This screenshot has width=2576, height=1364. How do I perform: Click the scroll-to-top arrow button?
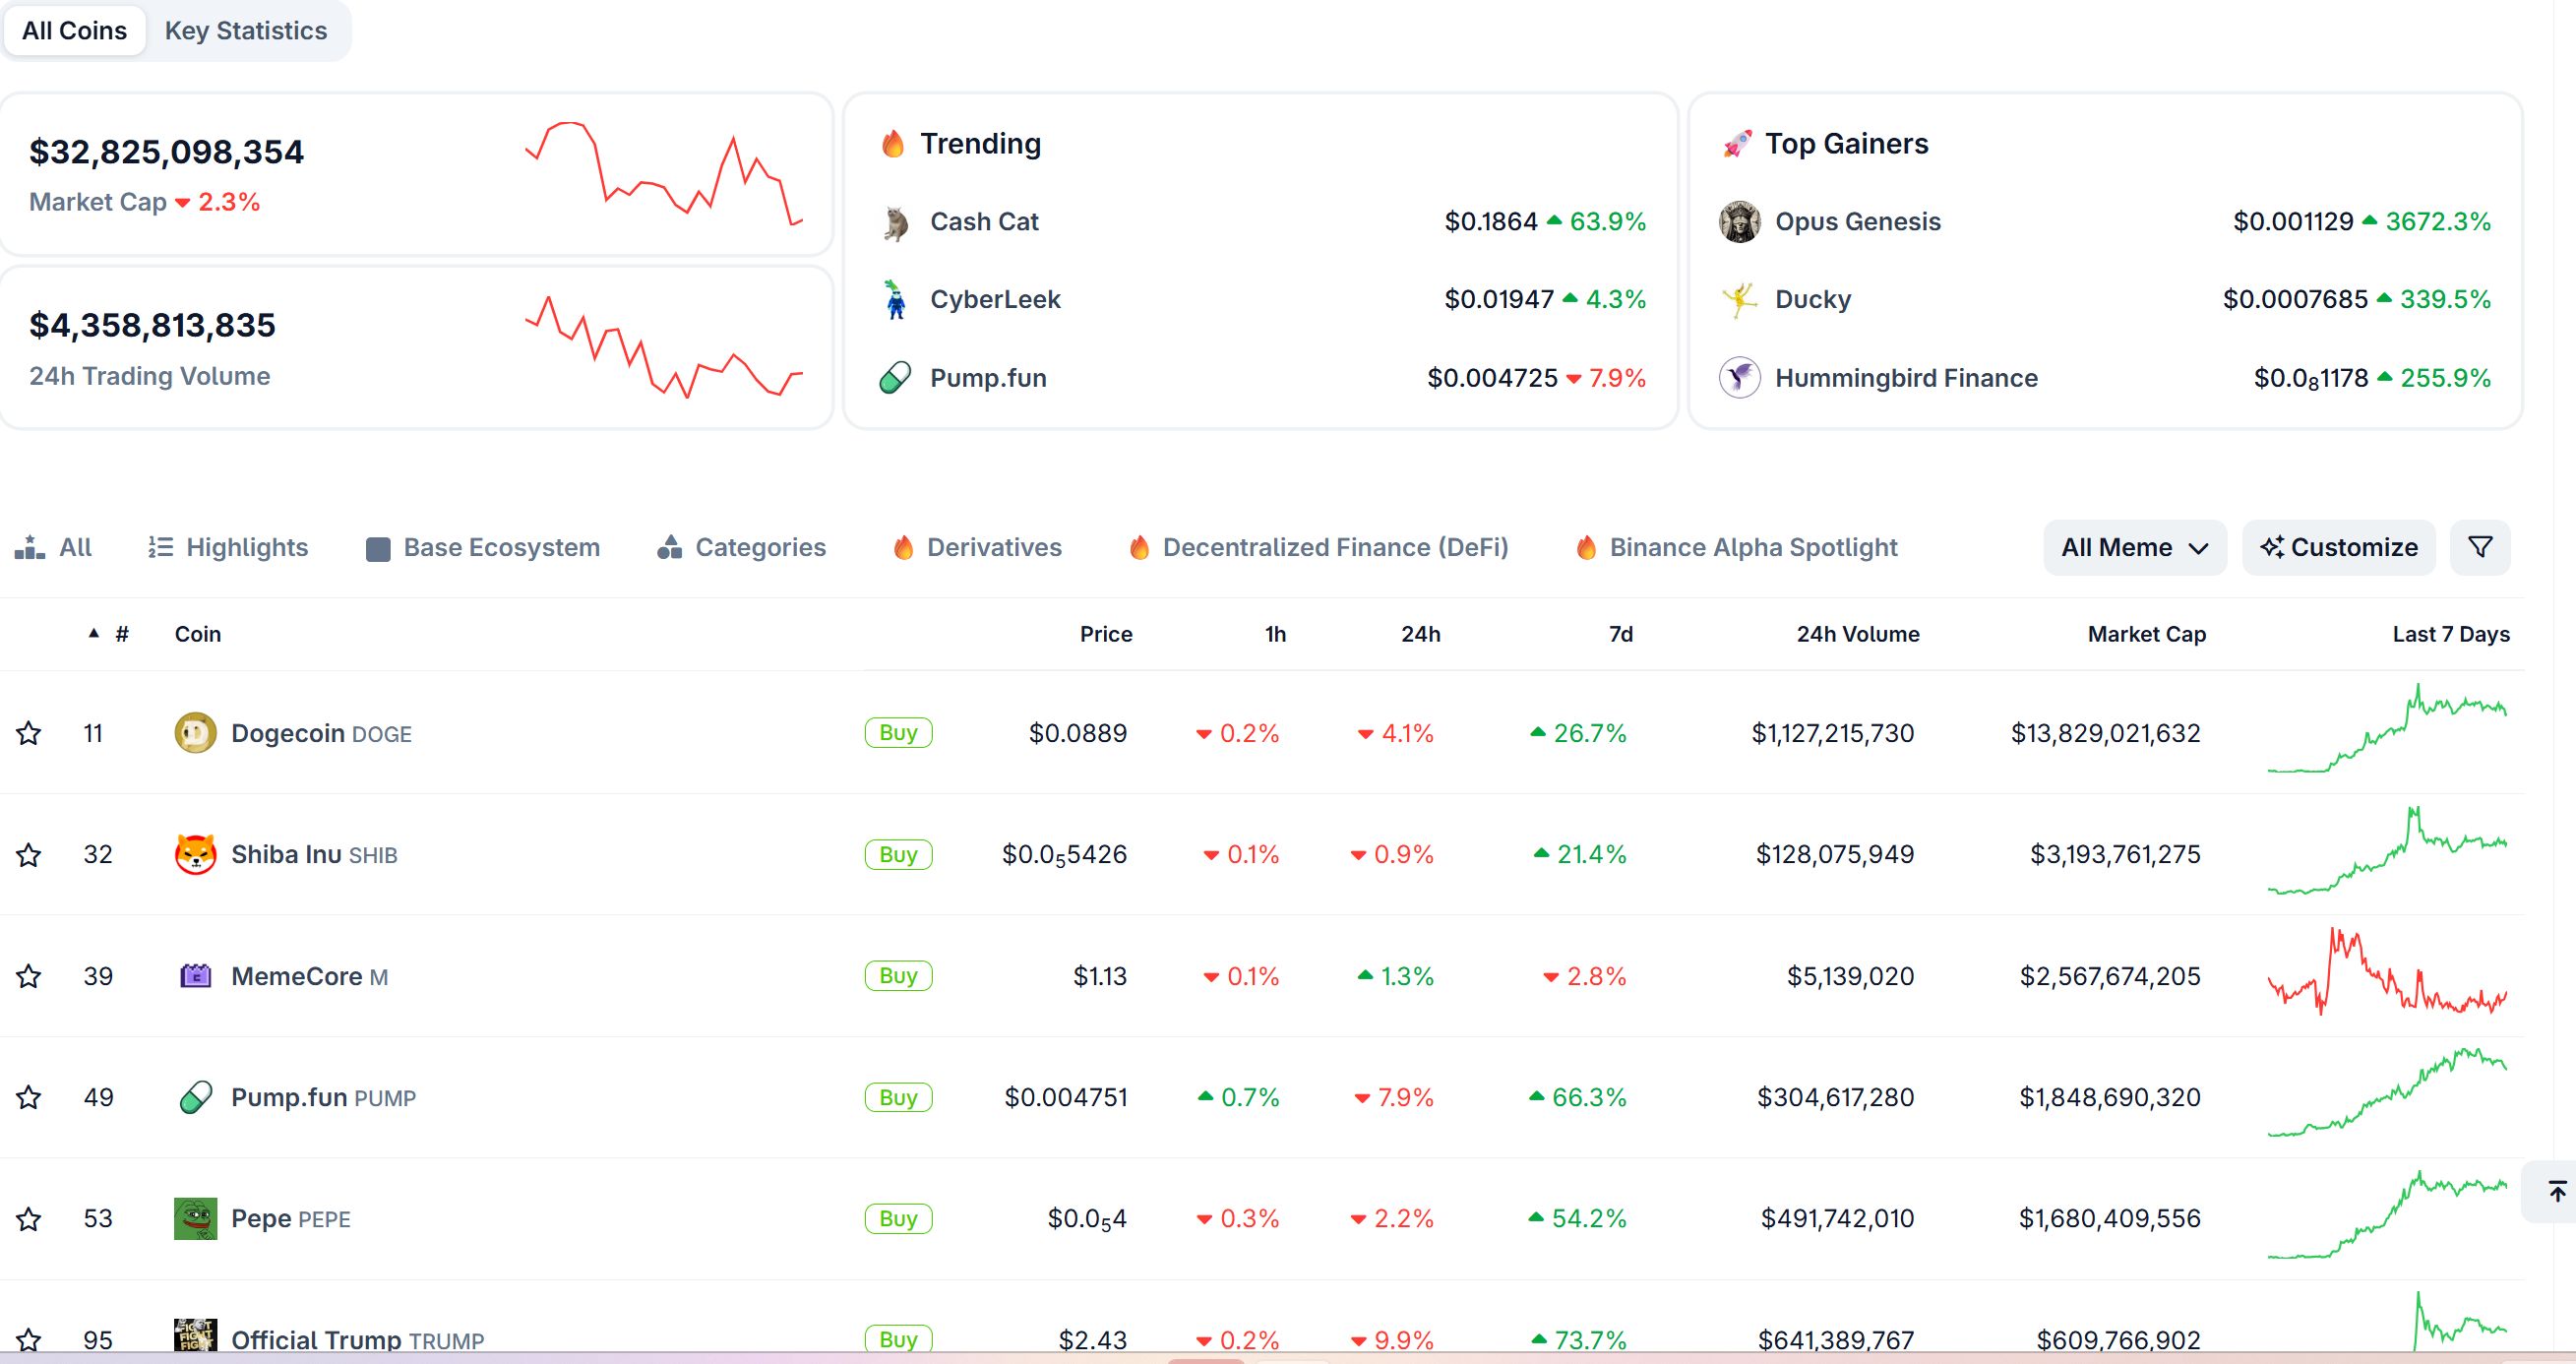2557,1191
